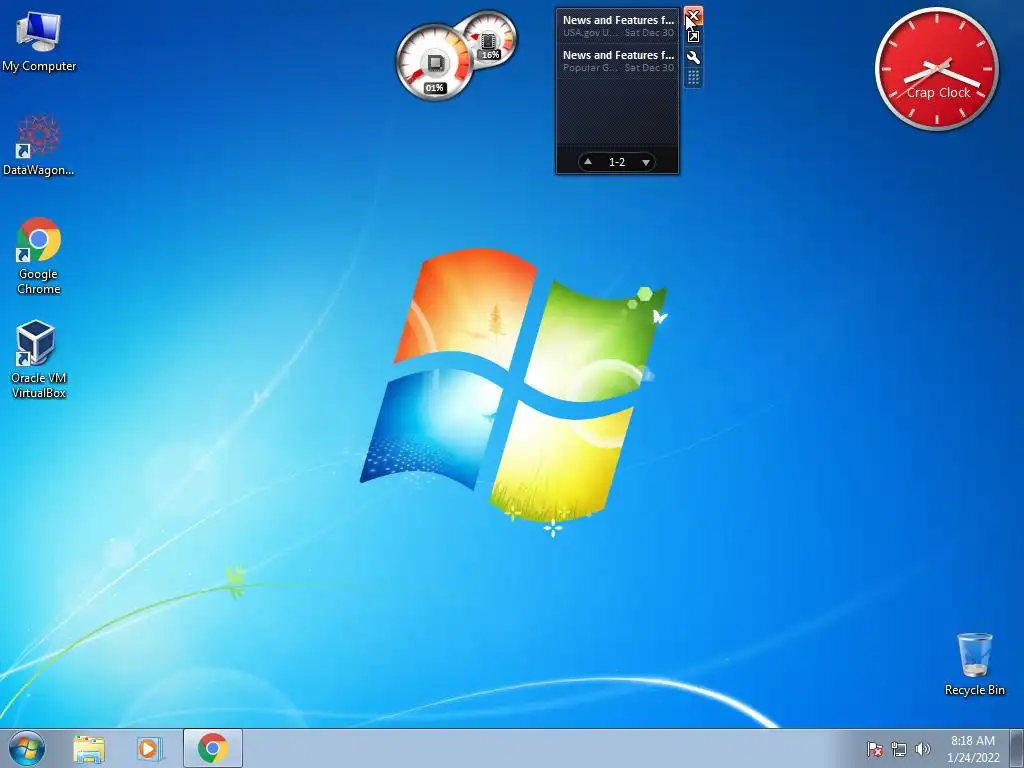Click the memory usage meter dial showing 16%
The height and width of the screenshot is (768, 1024).
(490, 38)
